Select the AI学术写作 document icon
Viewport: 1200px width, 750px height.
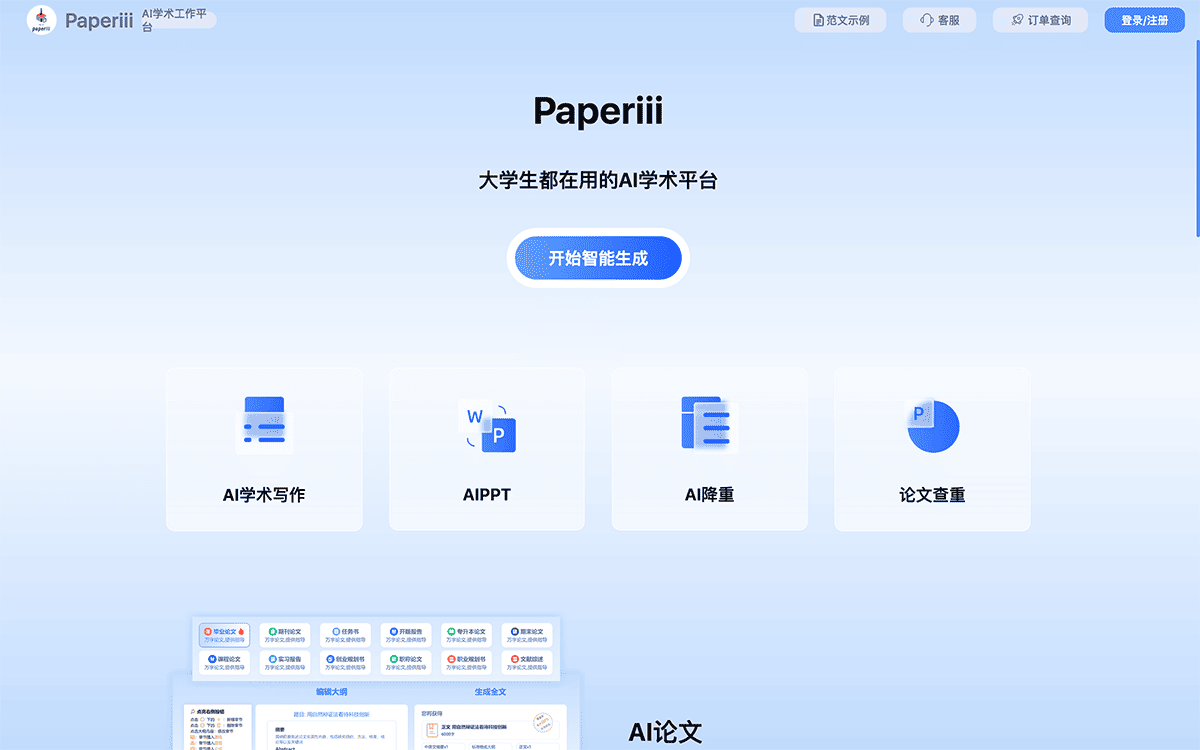pos(264,423)
